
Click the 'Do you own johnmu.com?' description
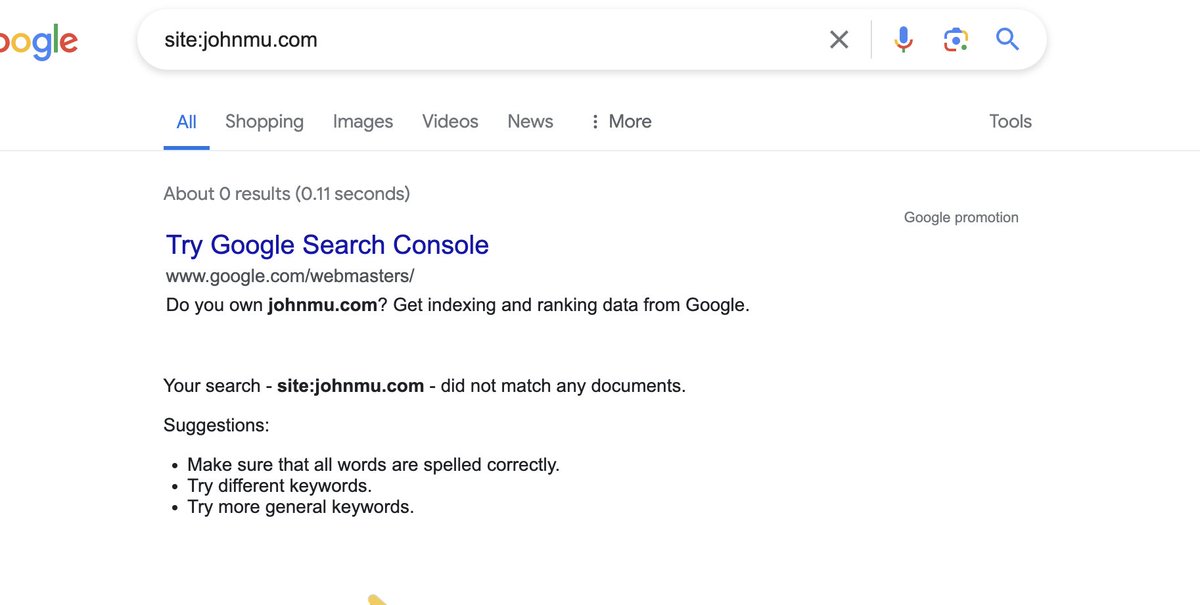point(458,305)
